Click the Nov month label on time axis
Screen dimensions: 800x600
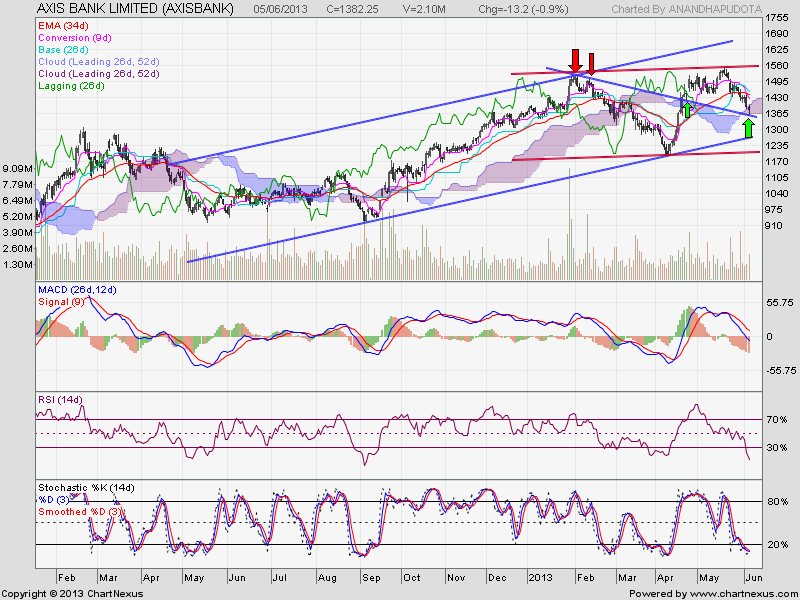pos(456,578)
